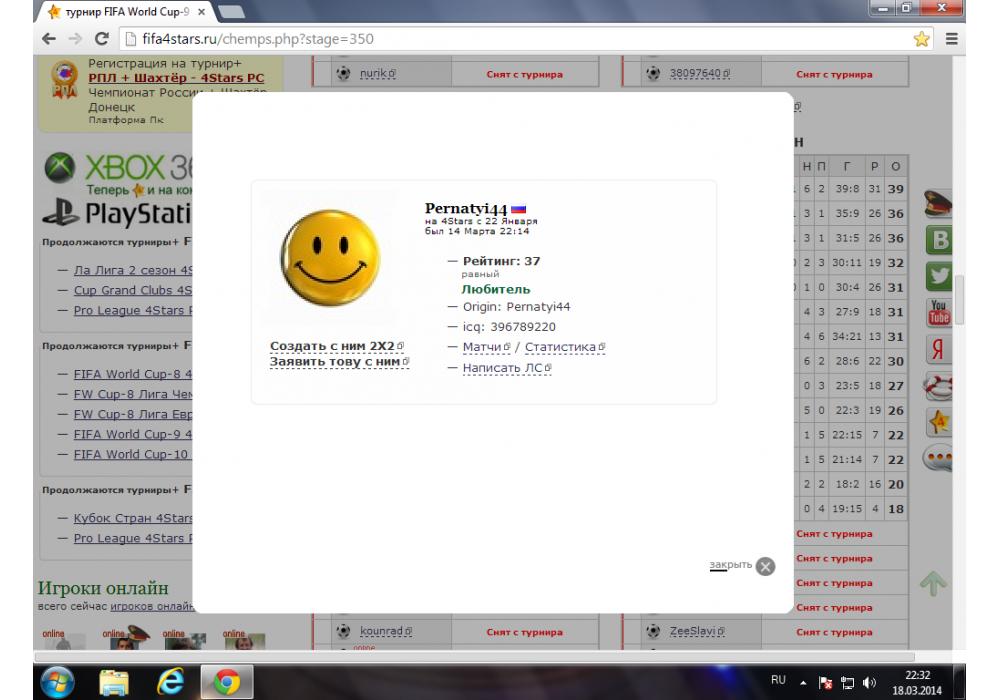
Task: Click soccer ball icon beside nurik
Action: click(343, 73)
